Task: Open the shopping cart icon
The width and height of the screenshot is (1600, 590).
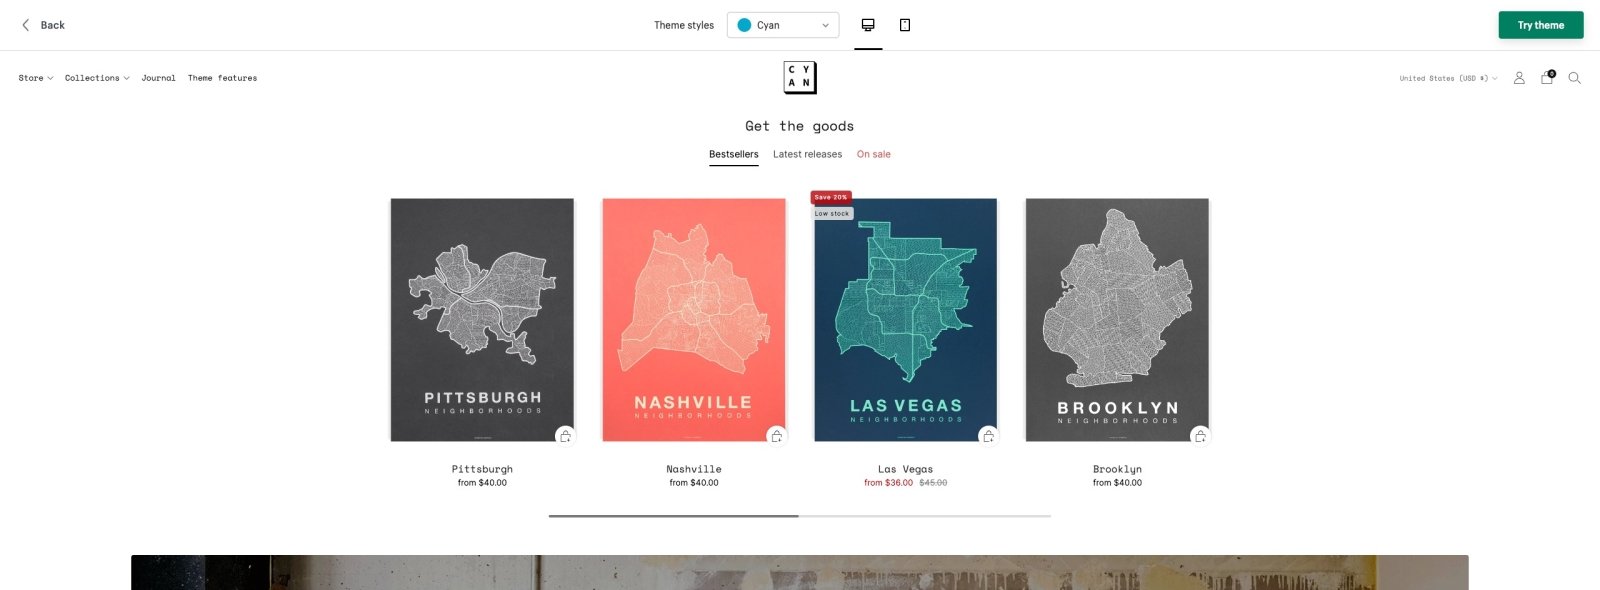Action: pyautogui.click(x=1547, y=77)
